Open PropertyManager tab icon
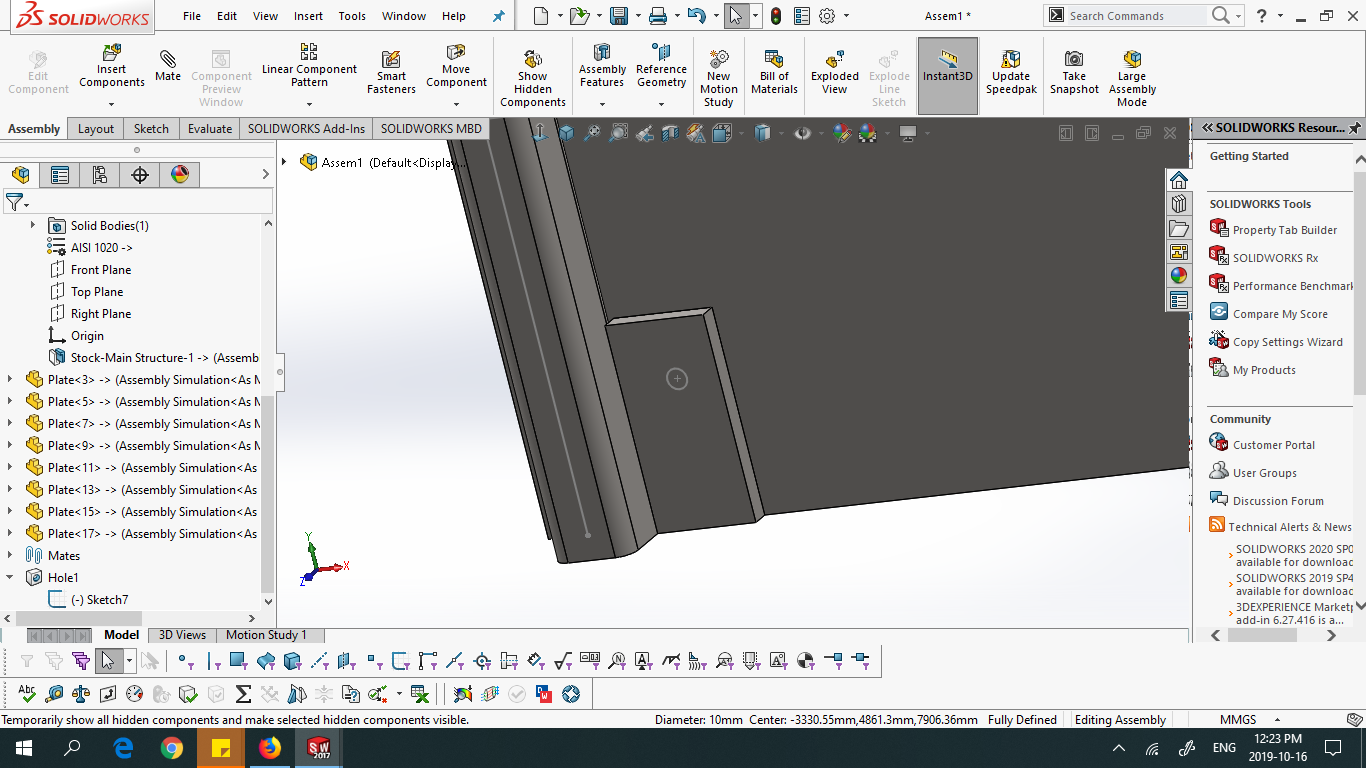This screenshot has height=768, width=1366. tap(60, 175)
